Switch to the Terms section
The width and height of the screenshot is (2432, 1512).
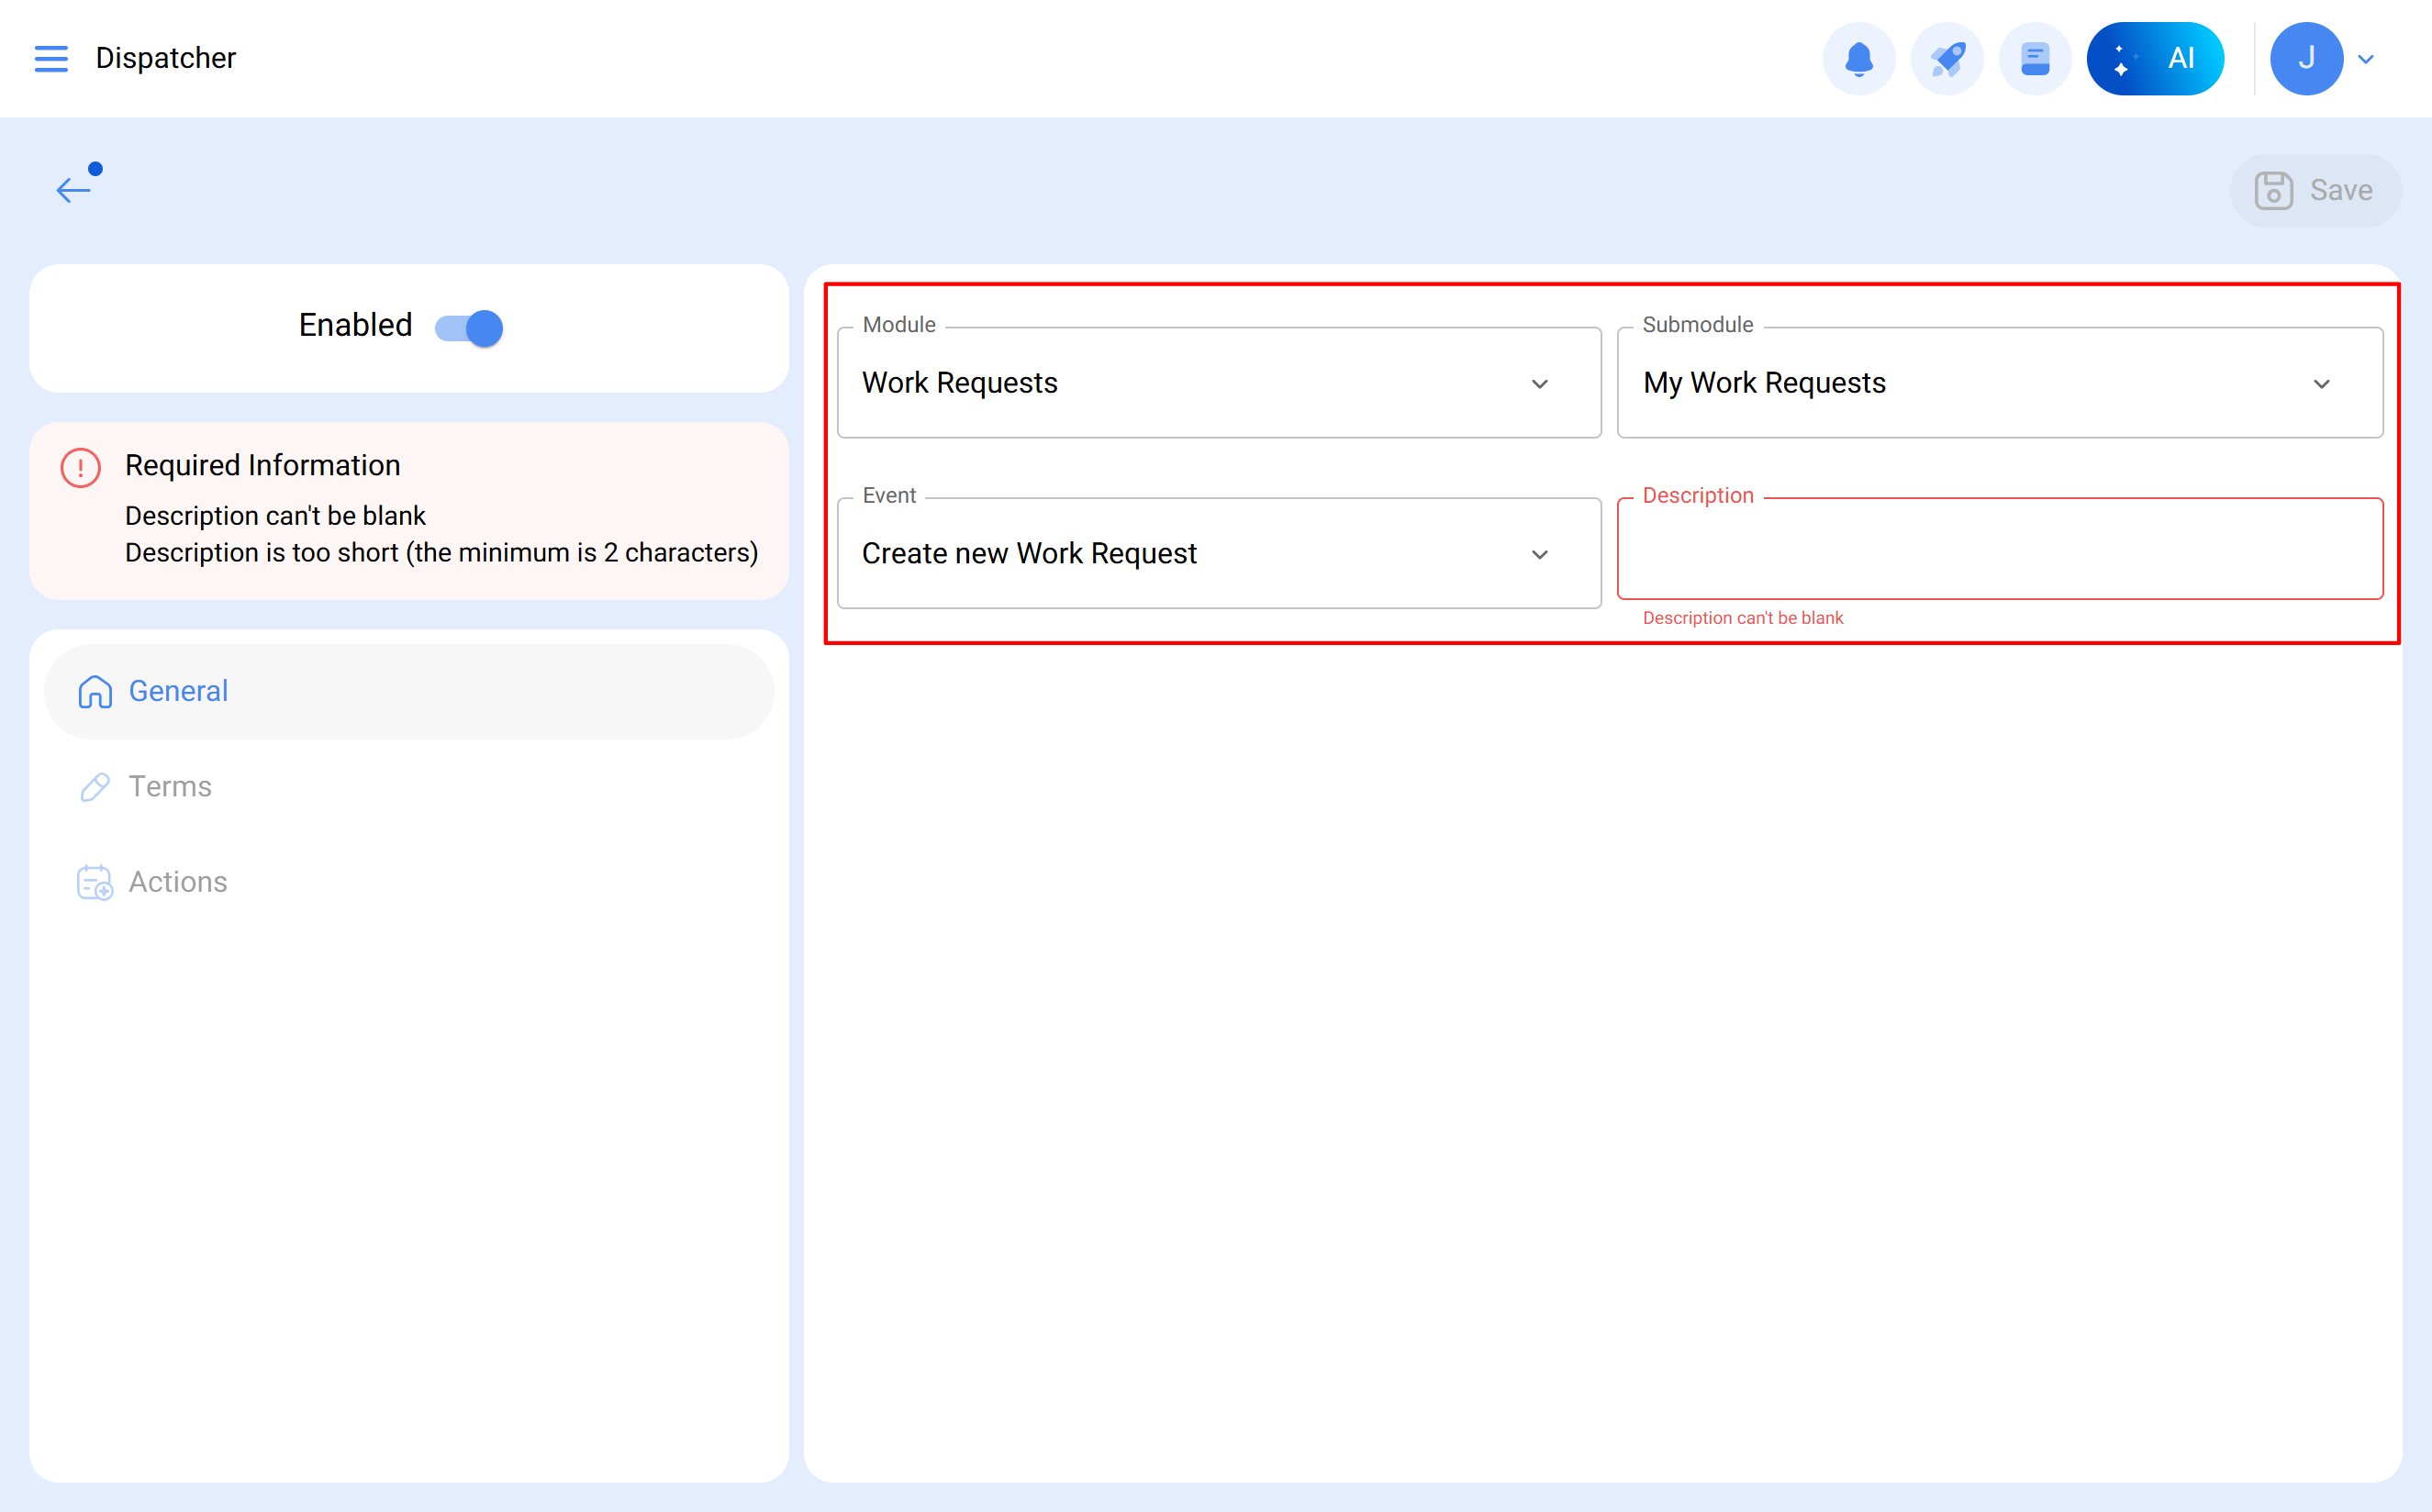tap(170, 787)
